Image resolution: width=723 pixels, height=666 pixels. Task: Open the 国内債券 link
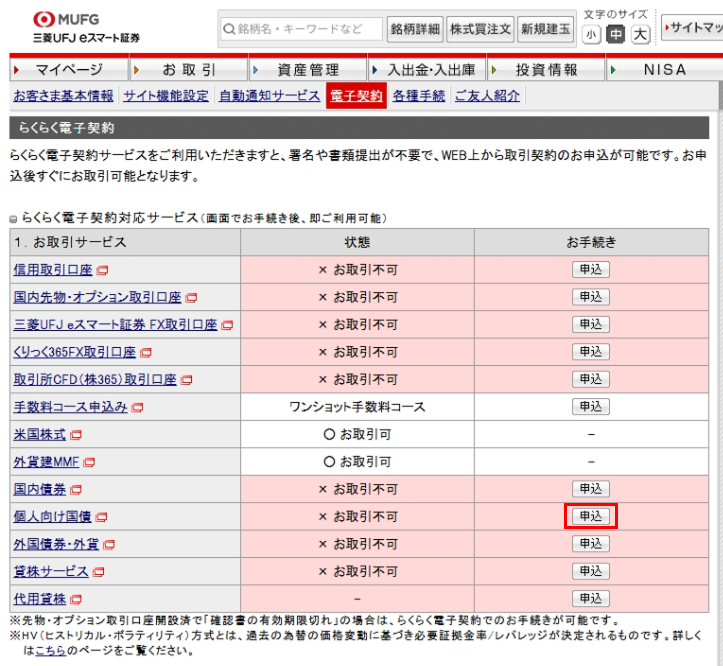tap(40, 490)
